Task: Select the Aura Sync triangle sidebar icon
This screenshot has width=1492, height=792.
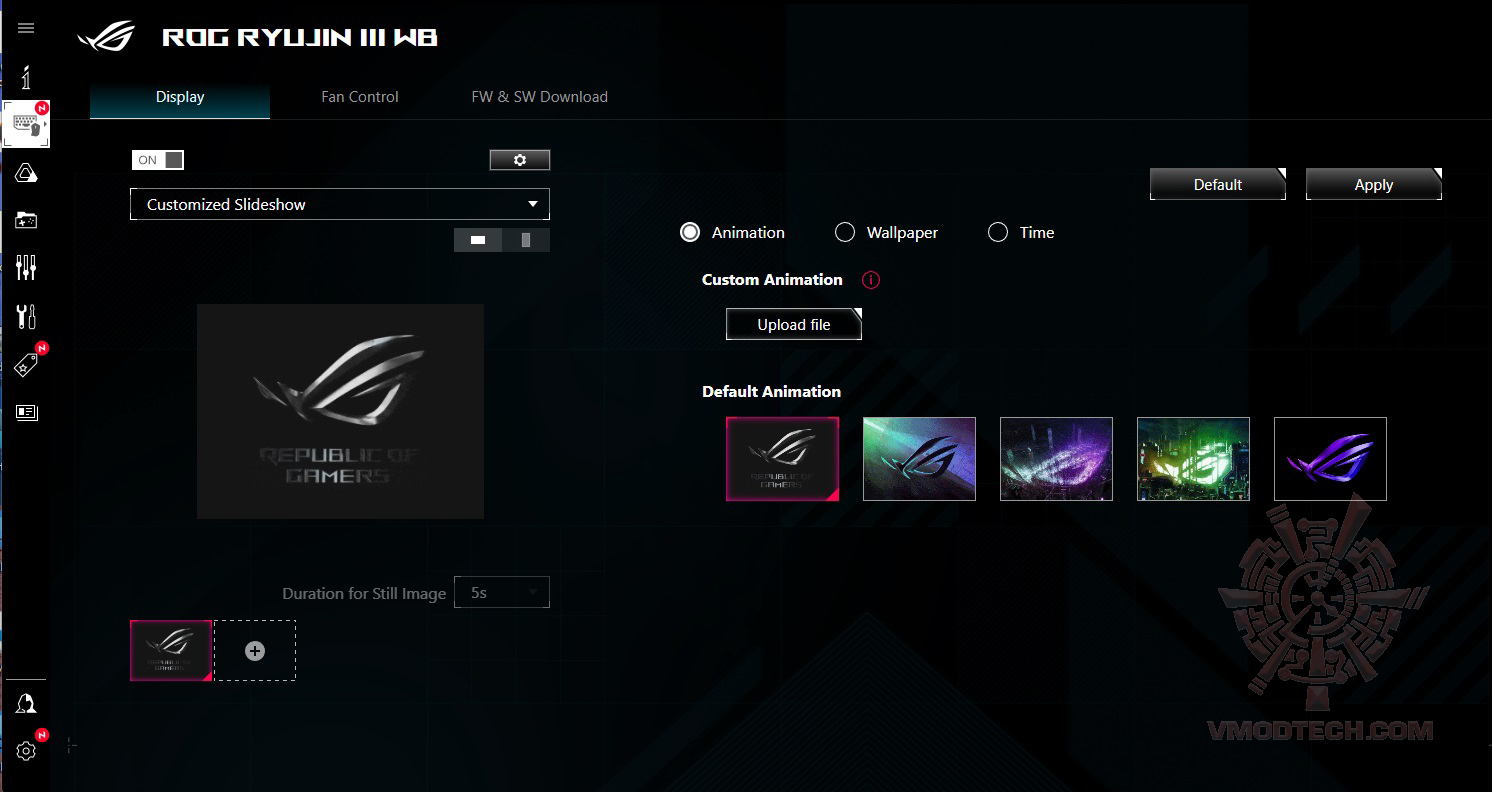Action: coord(27,173)
